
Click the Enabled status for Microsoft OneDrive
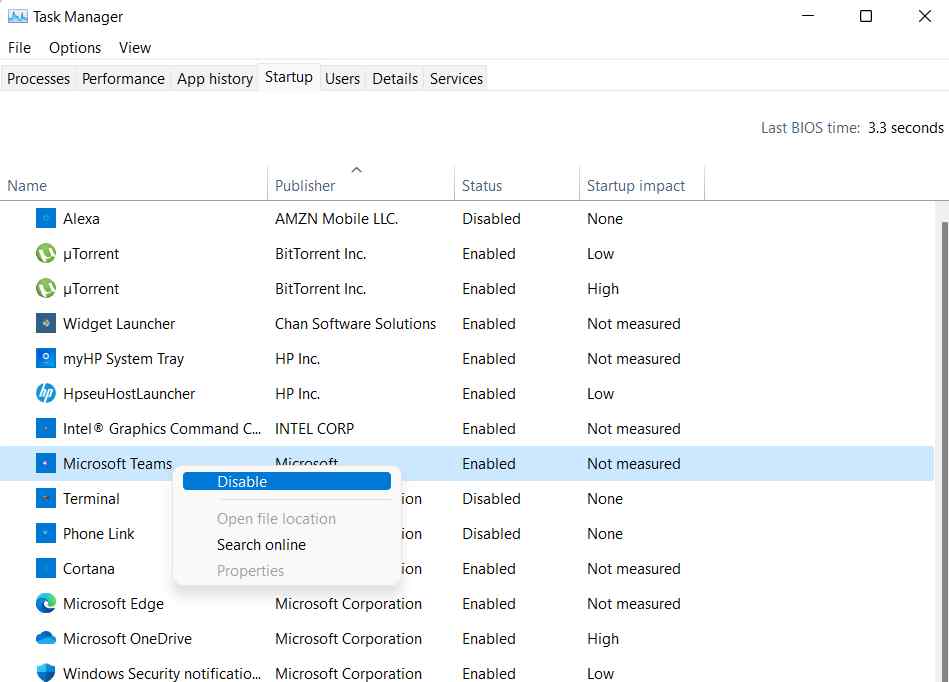pyautogui.click(x=489, y=639)
